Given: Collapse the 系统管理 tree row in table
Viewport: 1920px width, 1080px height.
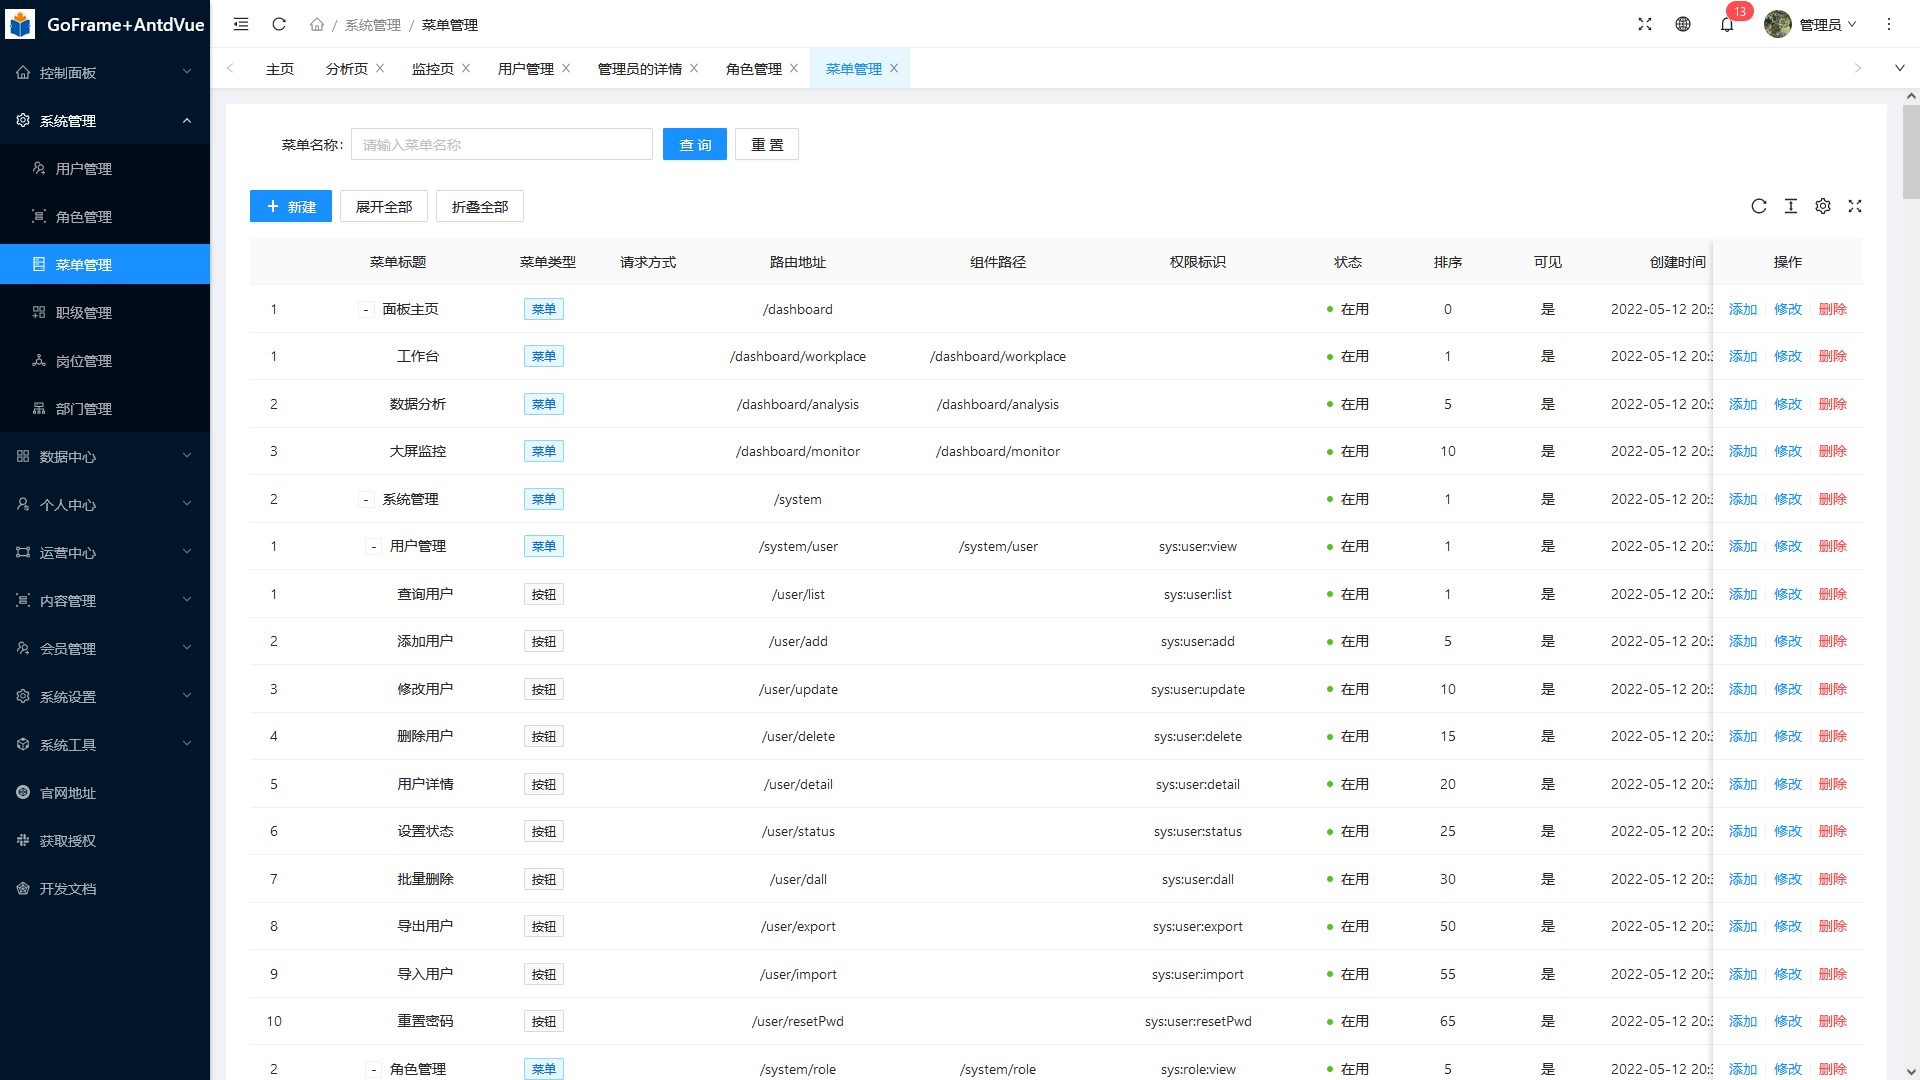Looking at the screenshot, I should (366, 500).
